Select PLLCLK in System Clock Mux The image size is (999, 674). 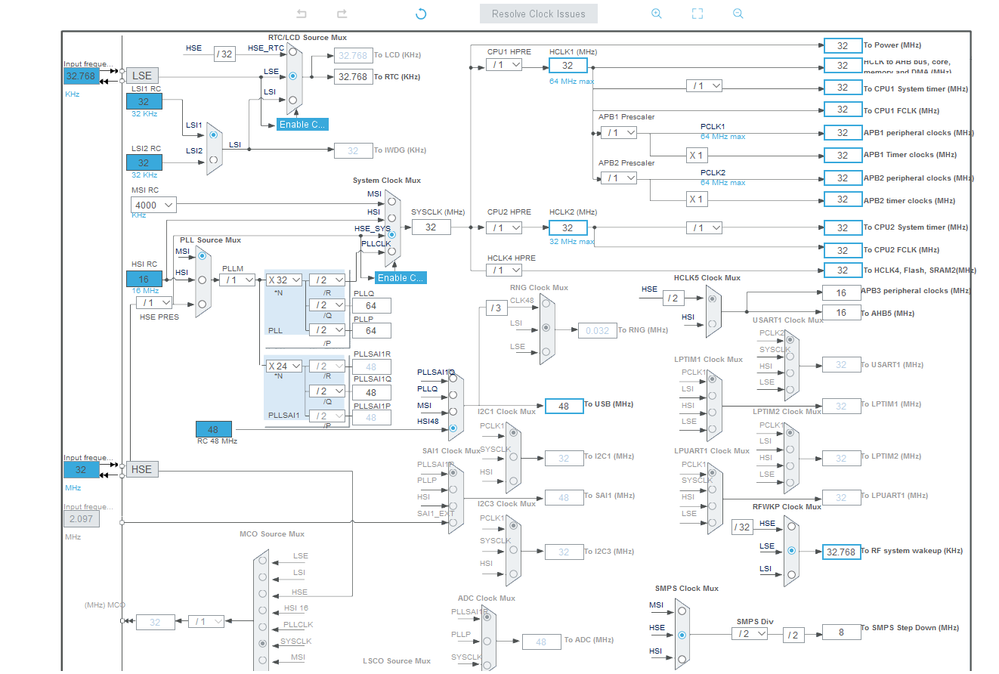pos(392,251)
